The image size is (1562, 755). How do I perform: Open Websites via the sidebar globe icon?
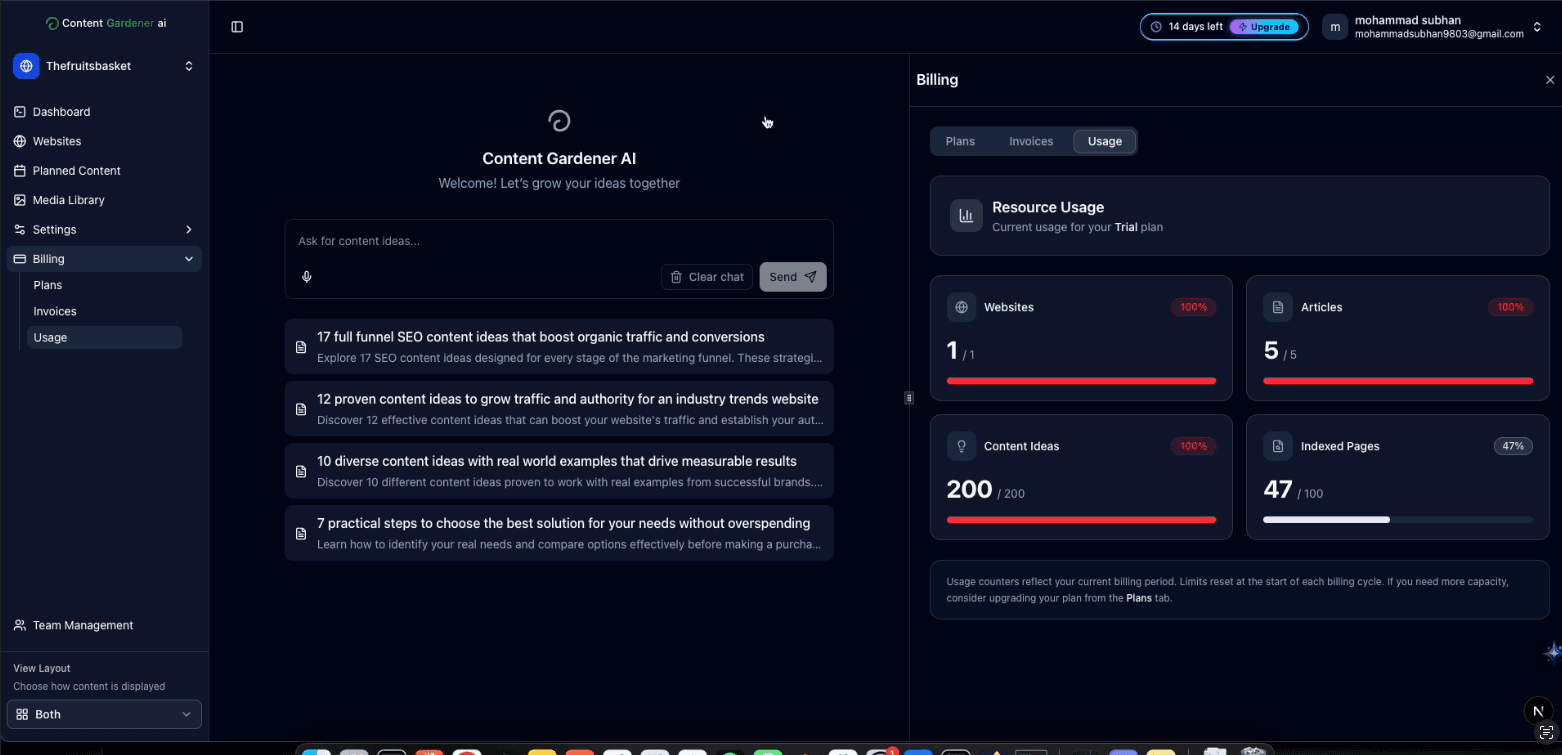(x=20, y=141)
